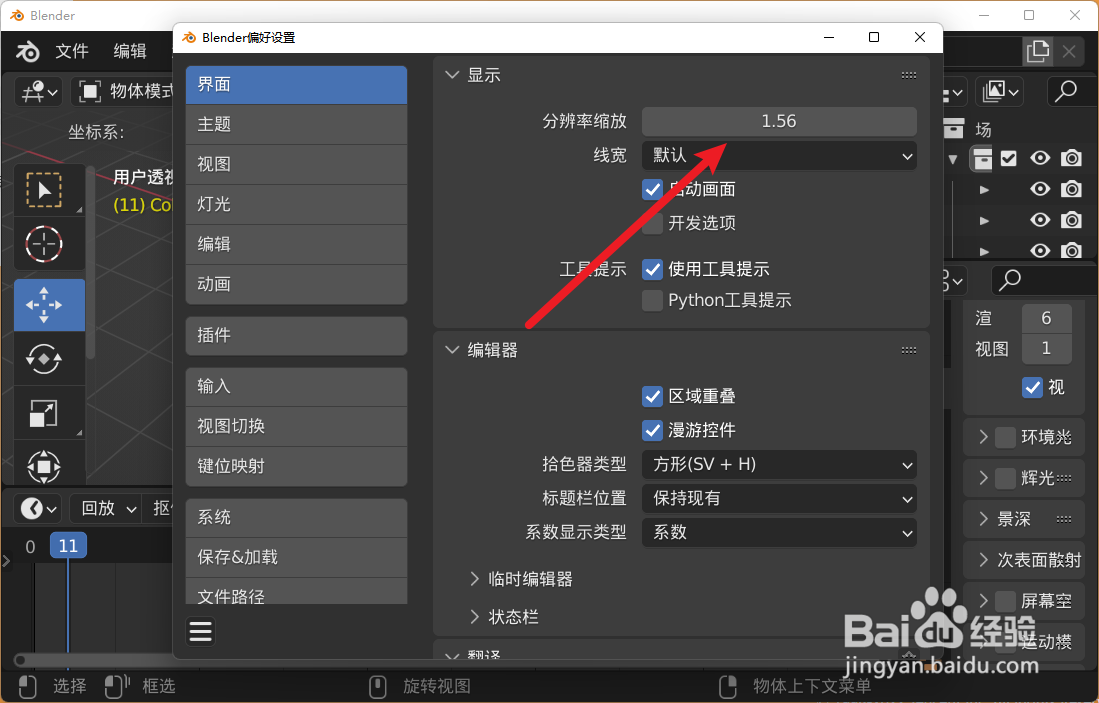The height and width of the screenshot is (703, 1099).
Task: Open the timeline editor type clock icon
Action: pyautogui.click(x=38, y=508)
